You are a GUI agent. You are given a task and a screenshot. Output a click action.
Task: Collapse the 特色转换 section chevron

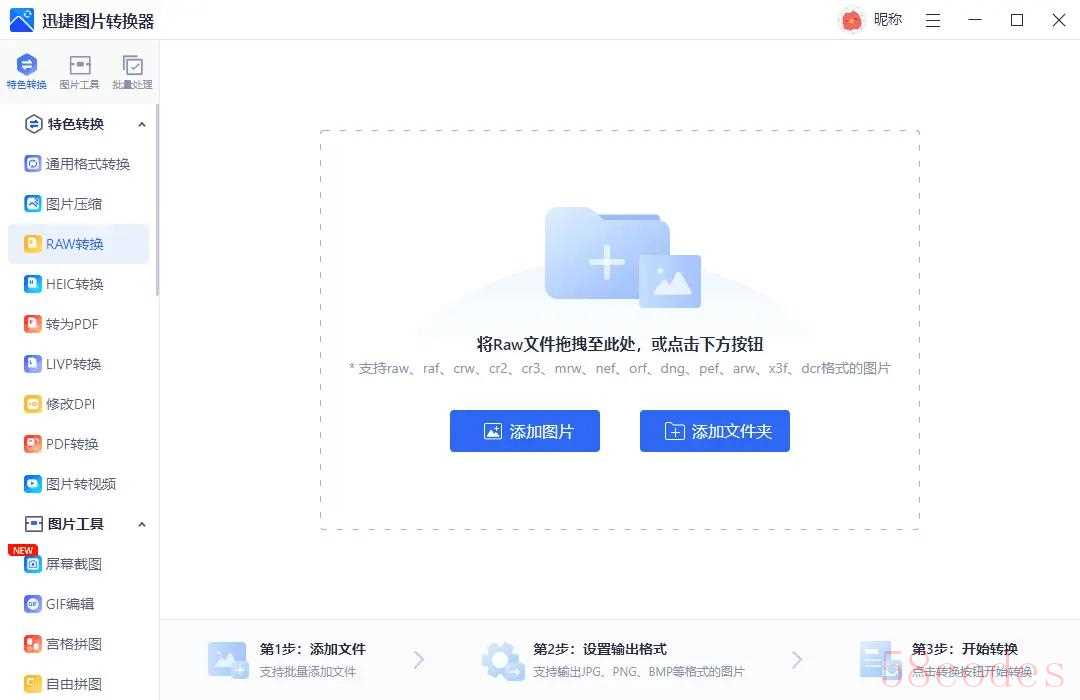tap(141, 124)
